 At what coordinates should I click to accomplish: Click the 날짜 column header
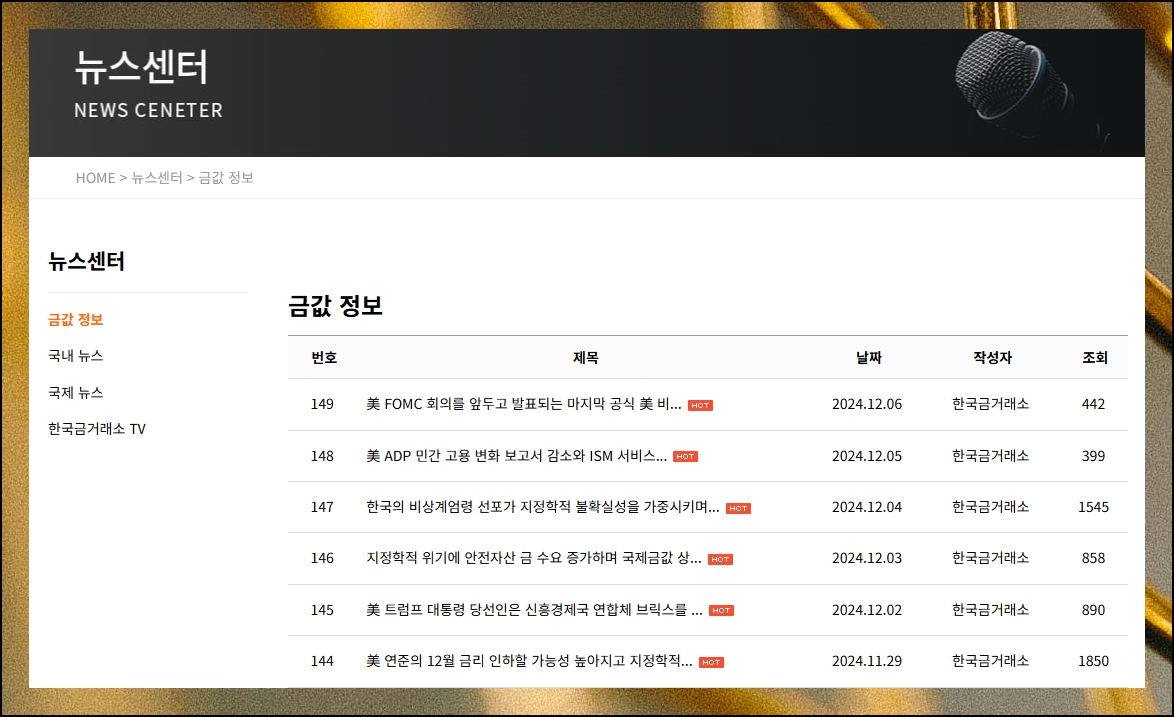click(869, 358)
